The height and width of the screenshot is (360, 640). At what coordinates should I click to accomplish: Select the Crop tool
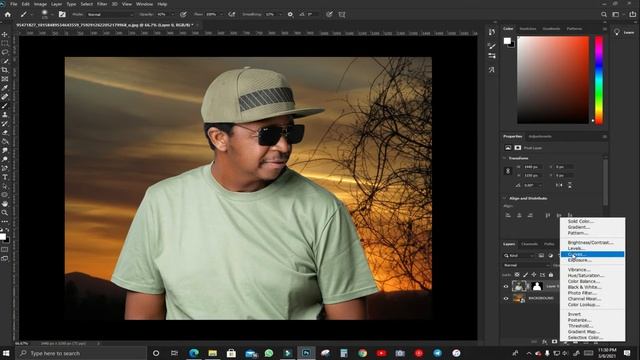(5, 70)
